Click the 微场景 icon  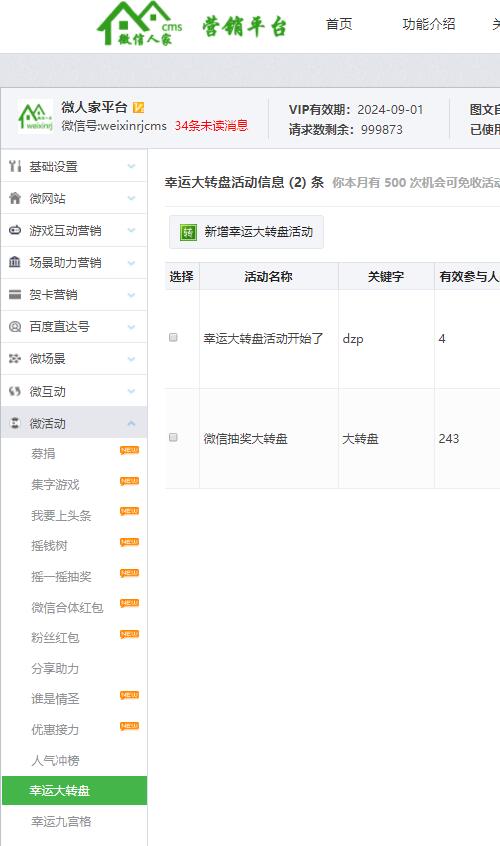pos(15,358)
